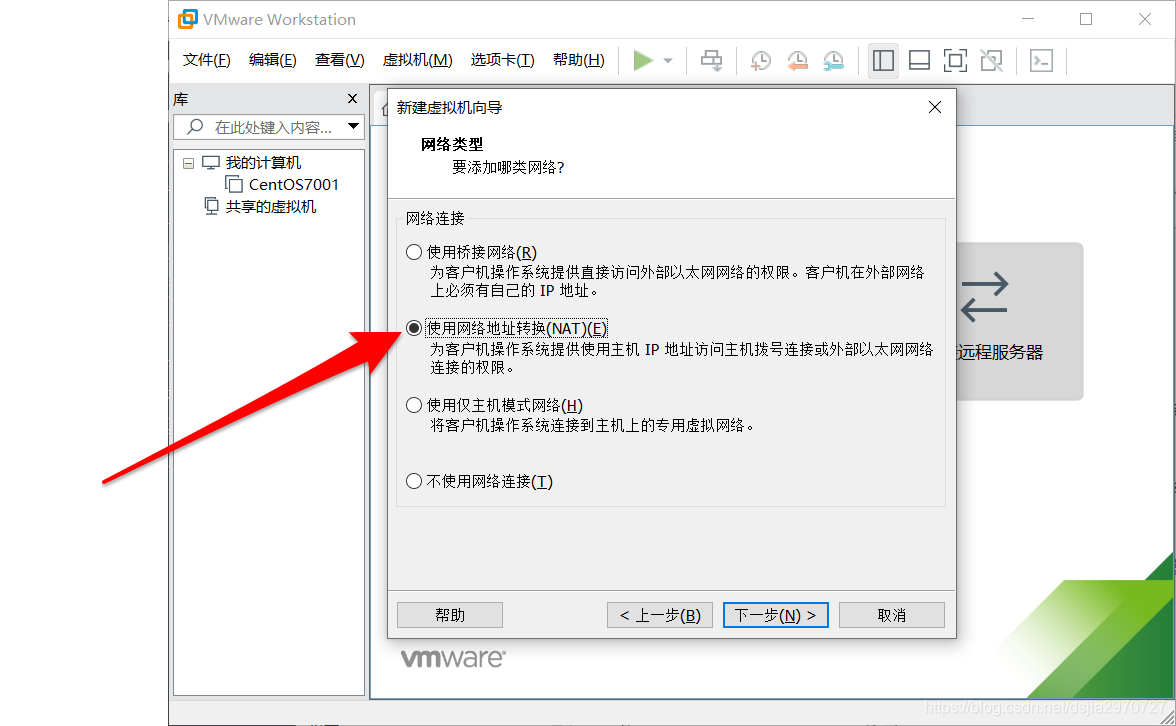This screenshot has height=726, width=1176.
Task: Toggle the library sidebar view icon
Action: coord(884,60)
